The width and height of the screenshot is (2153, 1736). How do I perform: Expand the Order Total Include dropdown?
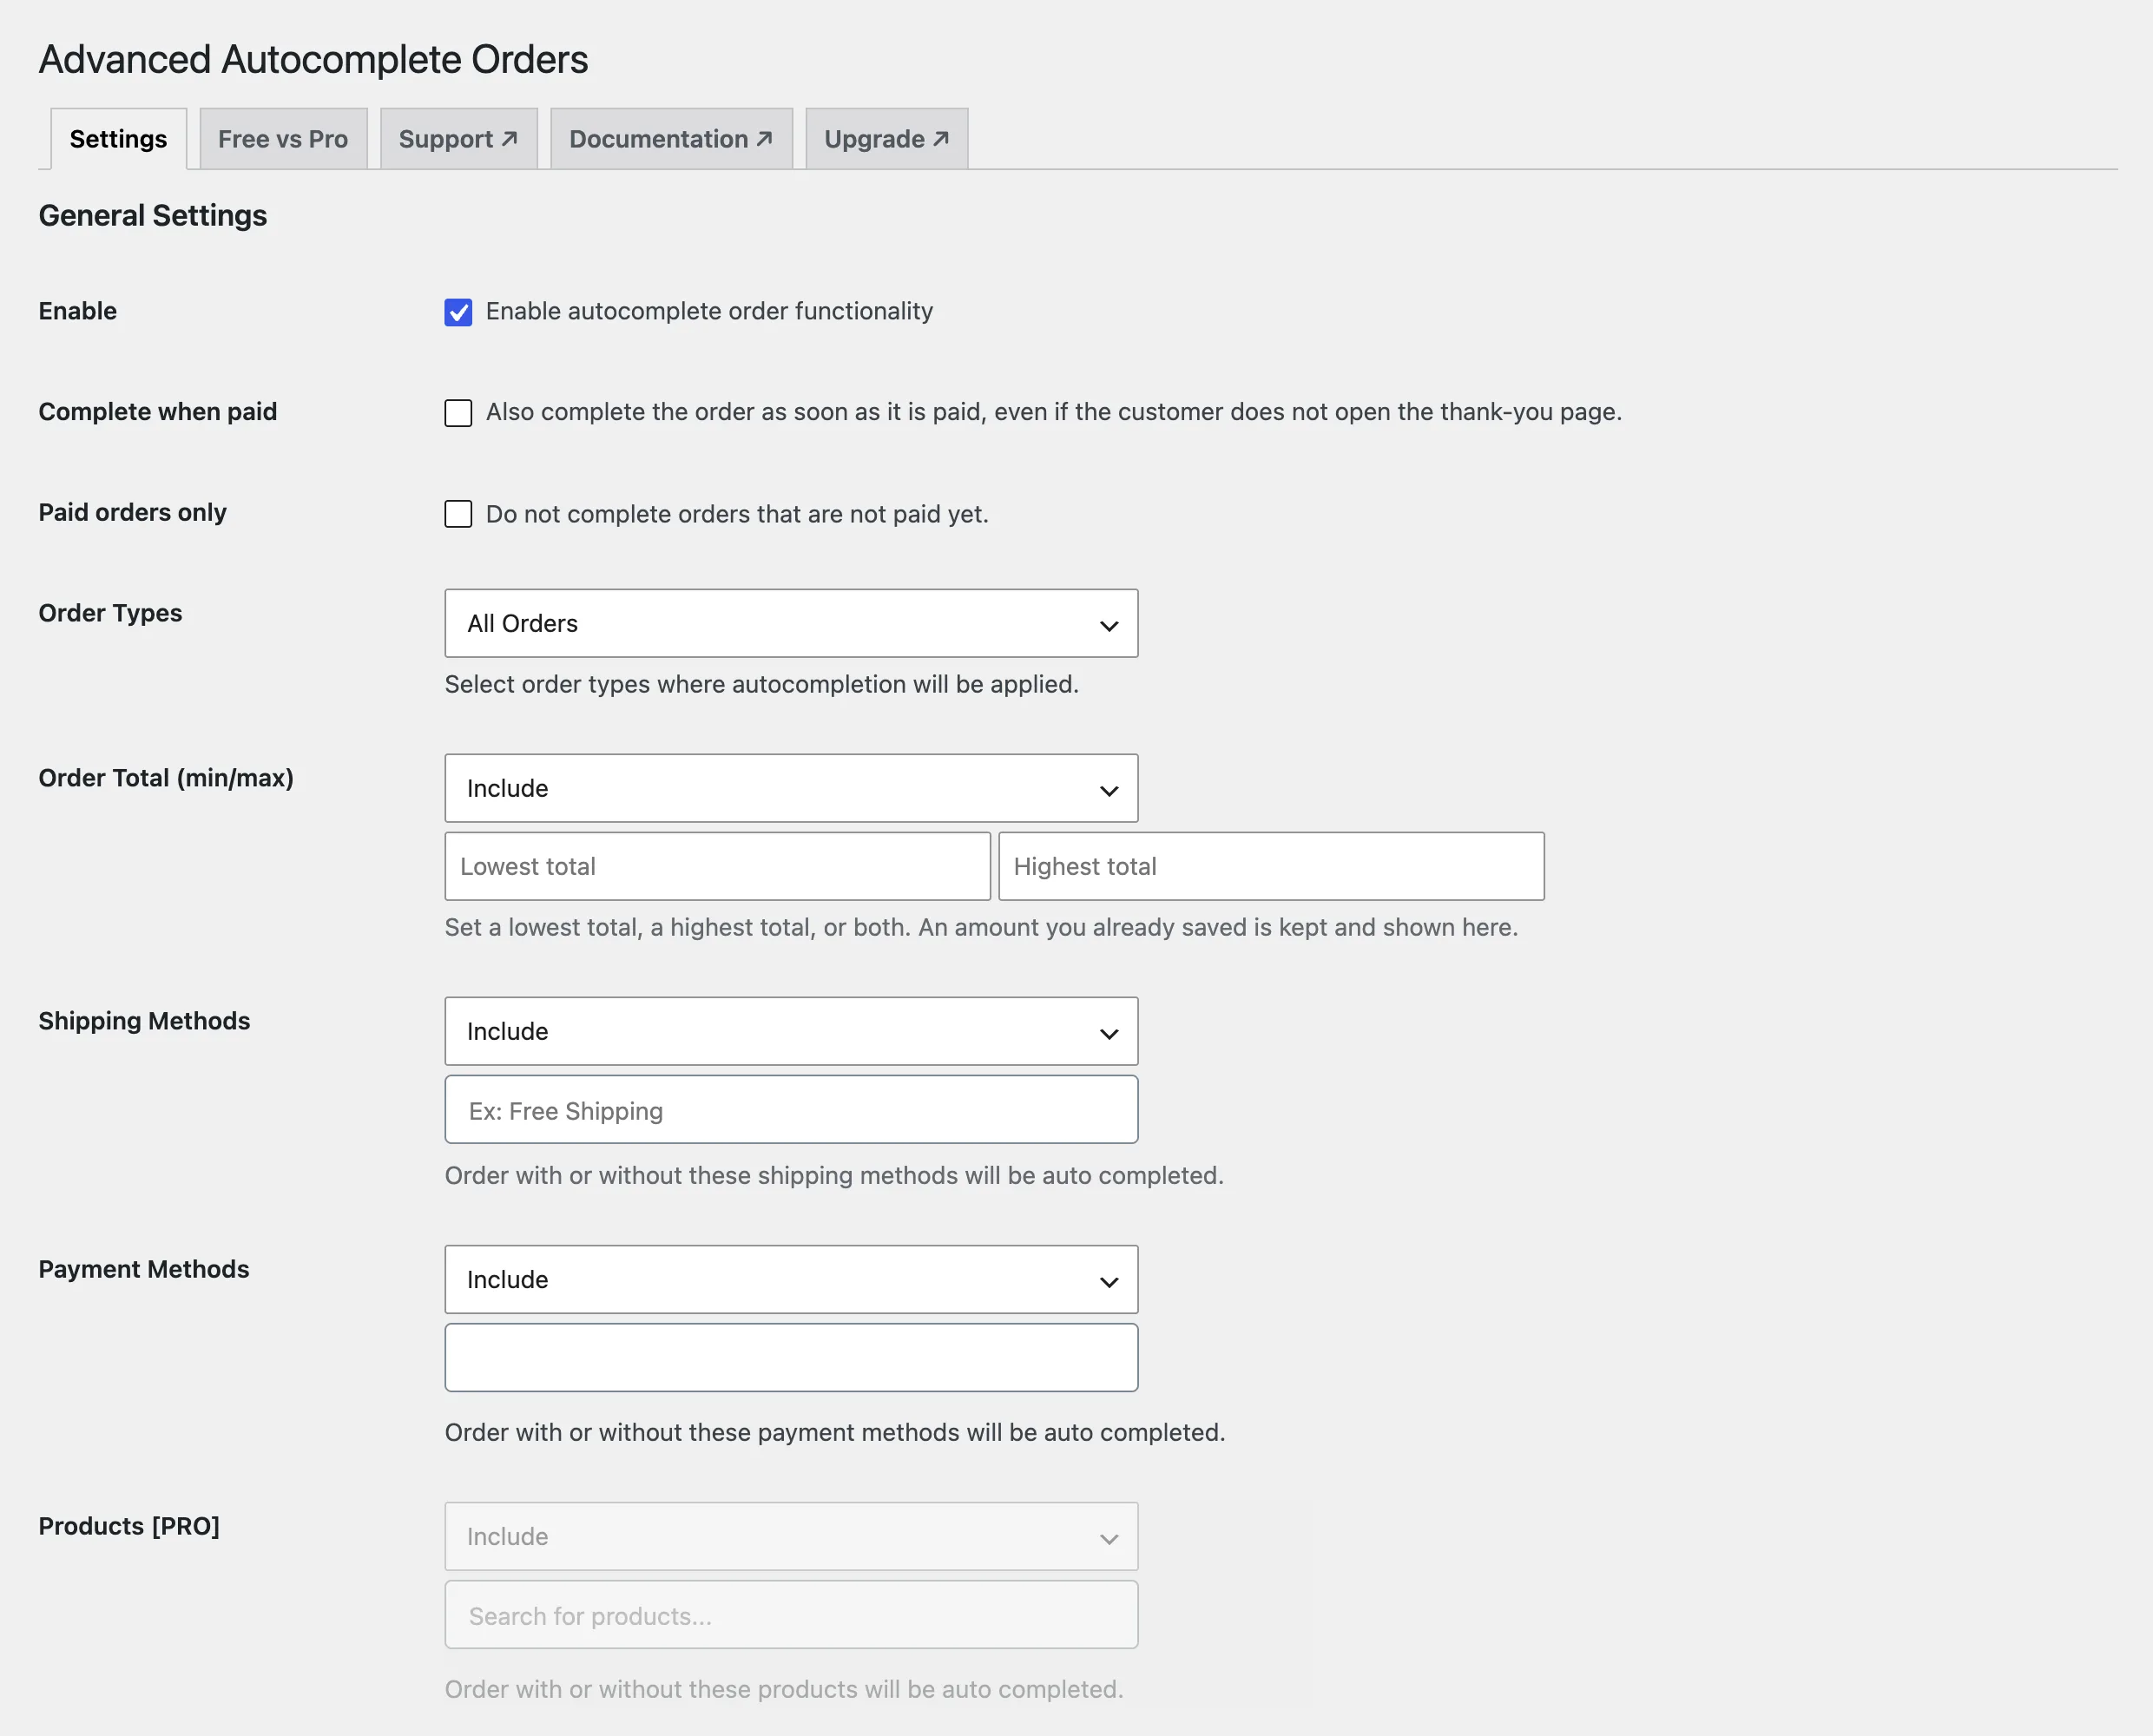(x=791, y=788)
